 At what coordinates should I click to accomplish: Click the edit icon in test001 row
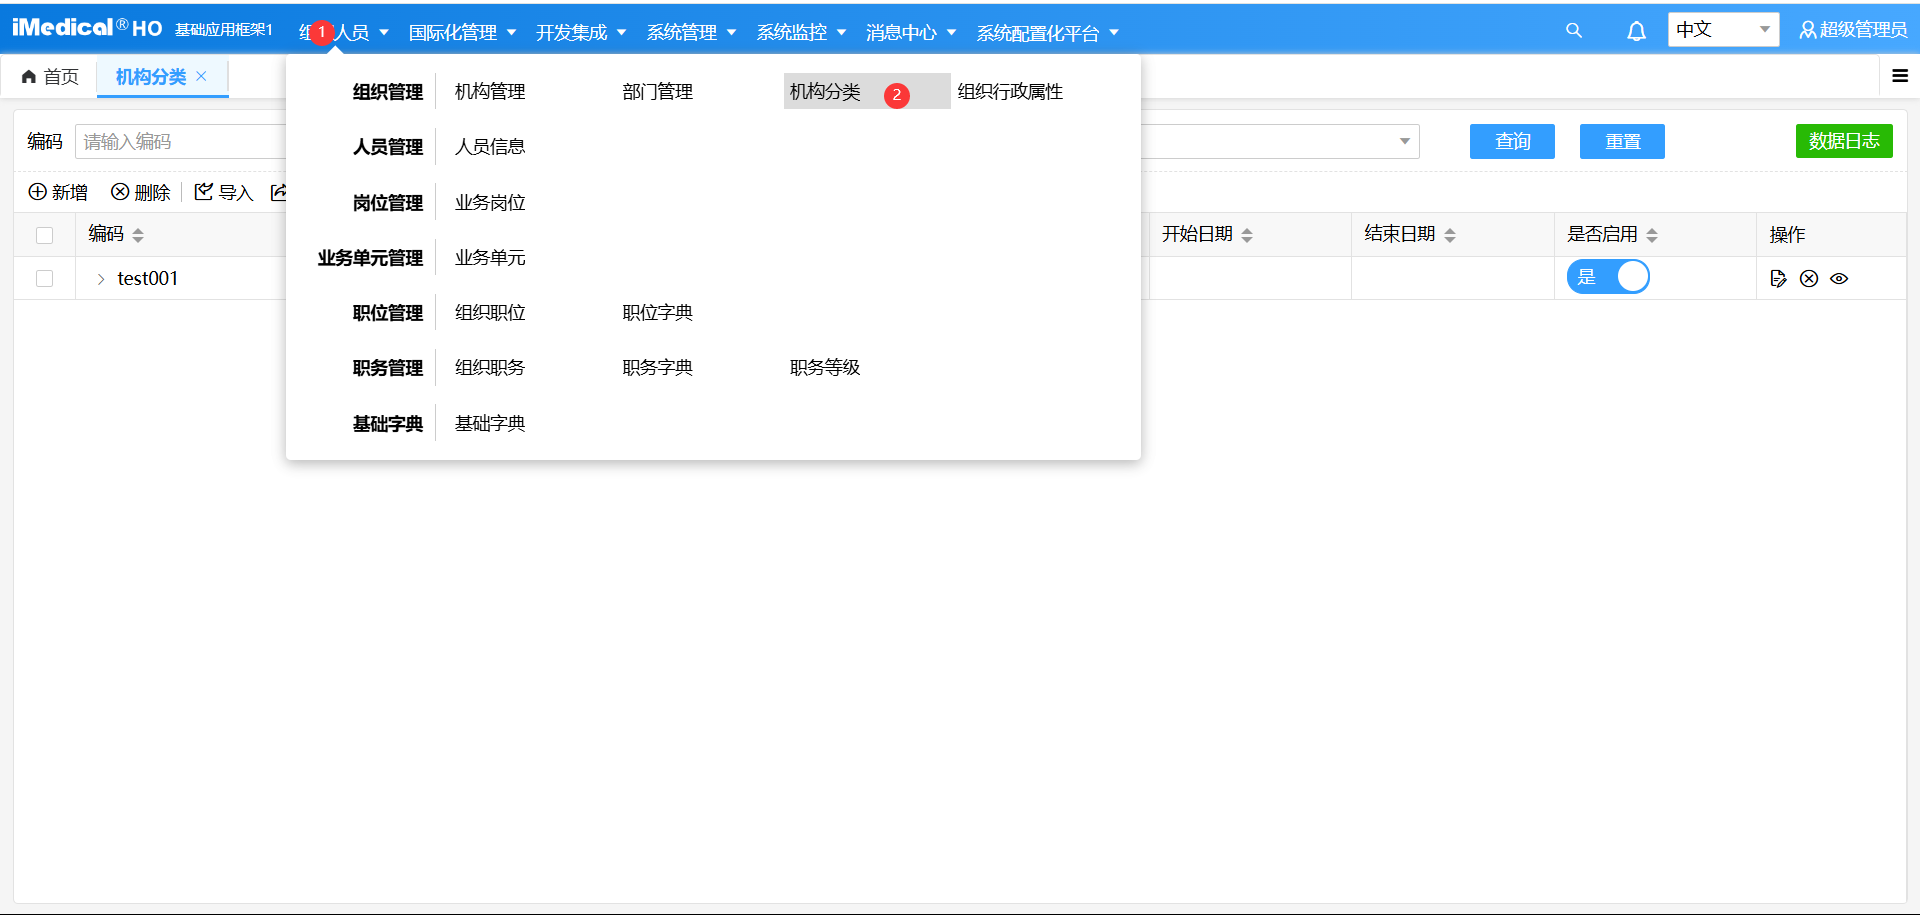tap(1778, 279)
